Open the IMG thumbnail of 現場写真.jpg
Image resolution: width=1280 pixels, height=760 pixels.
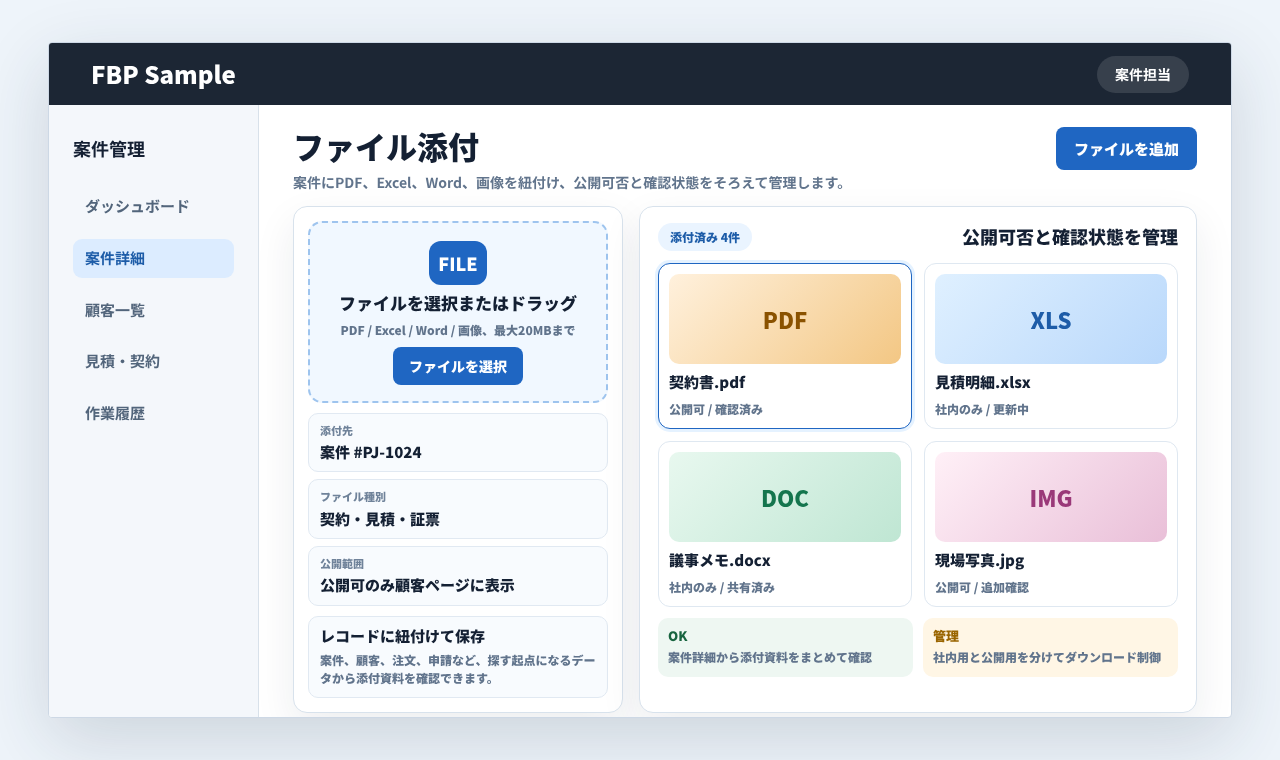[1051, 497]
